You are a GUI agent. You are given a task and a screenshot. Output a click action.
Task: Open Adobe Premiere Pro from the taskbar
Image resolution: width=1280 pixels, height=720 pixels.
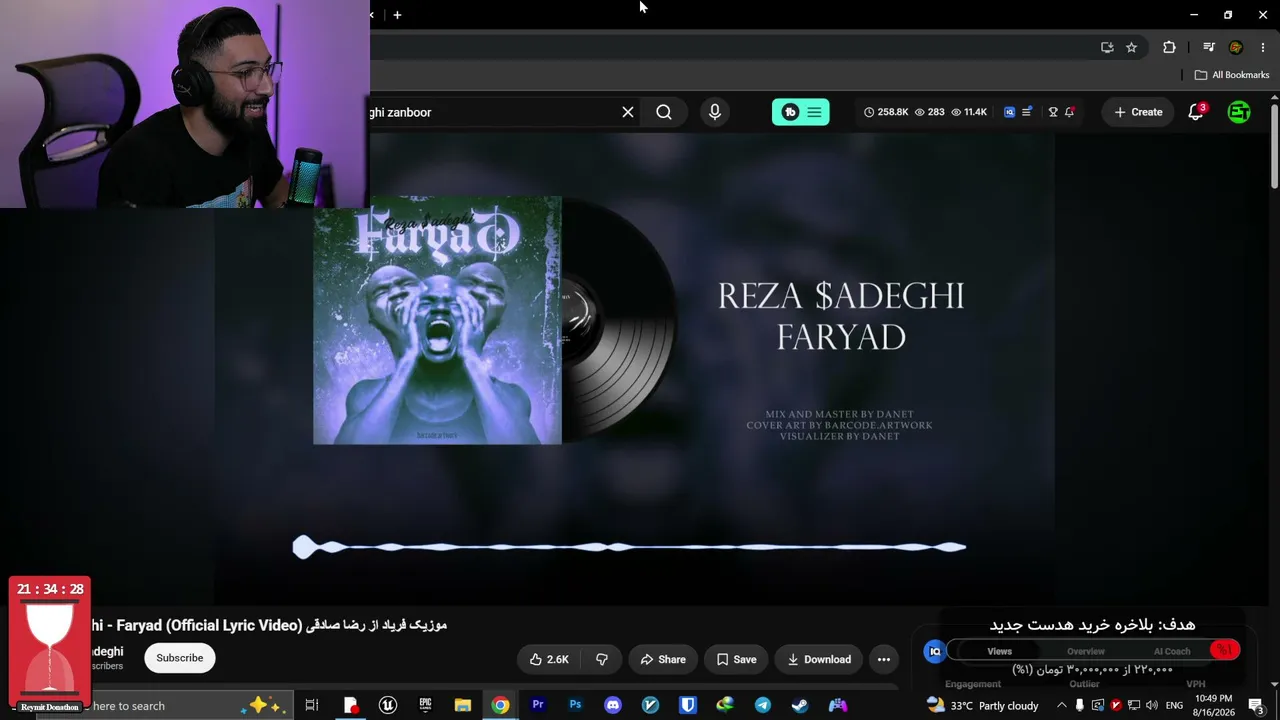538,705
